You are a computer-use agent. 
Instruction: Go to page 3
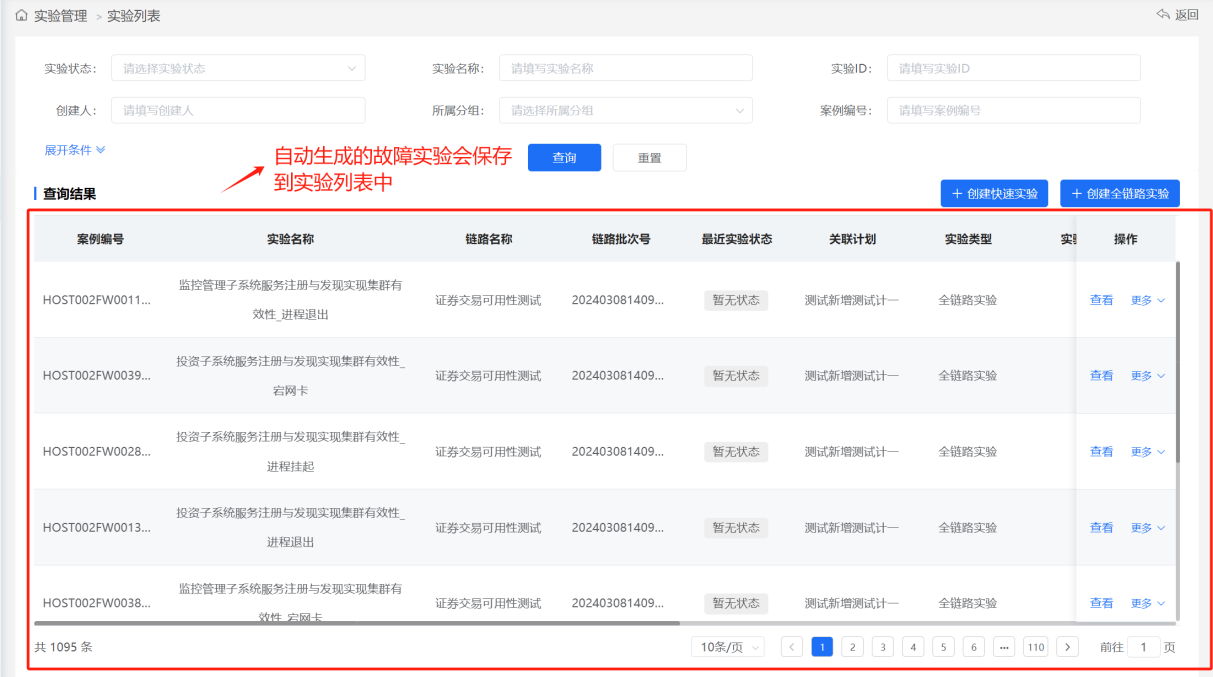point(883,647)
